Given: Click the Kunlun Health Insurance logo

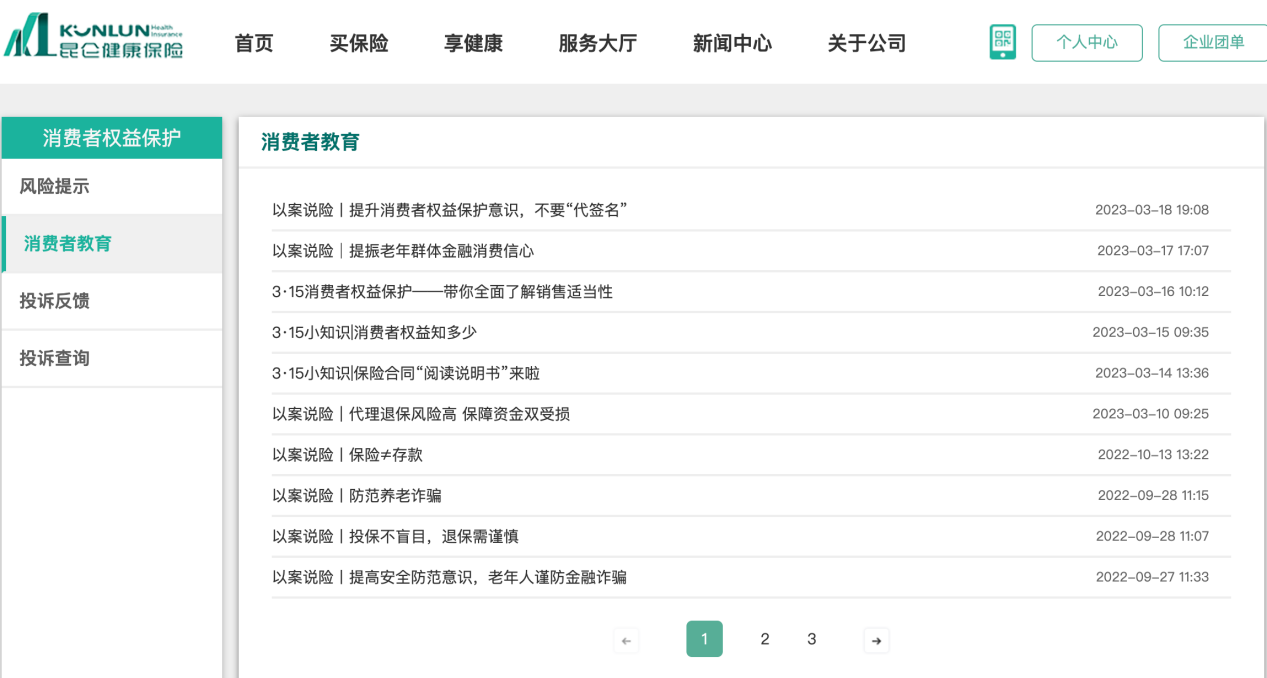Looking at the screenshot, I should [95, 38].
